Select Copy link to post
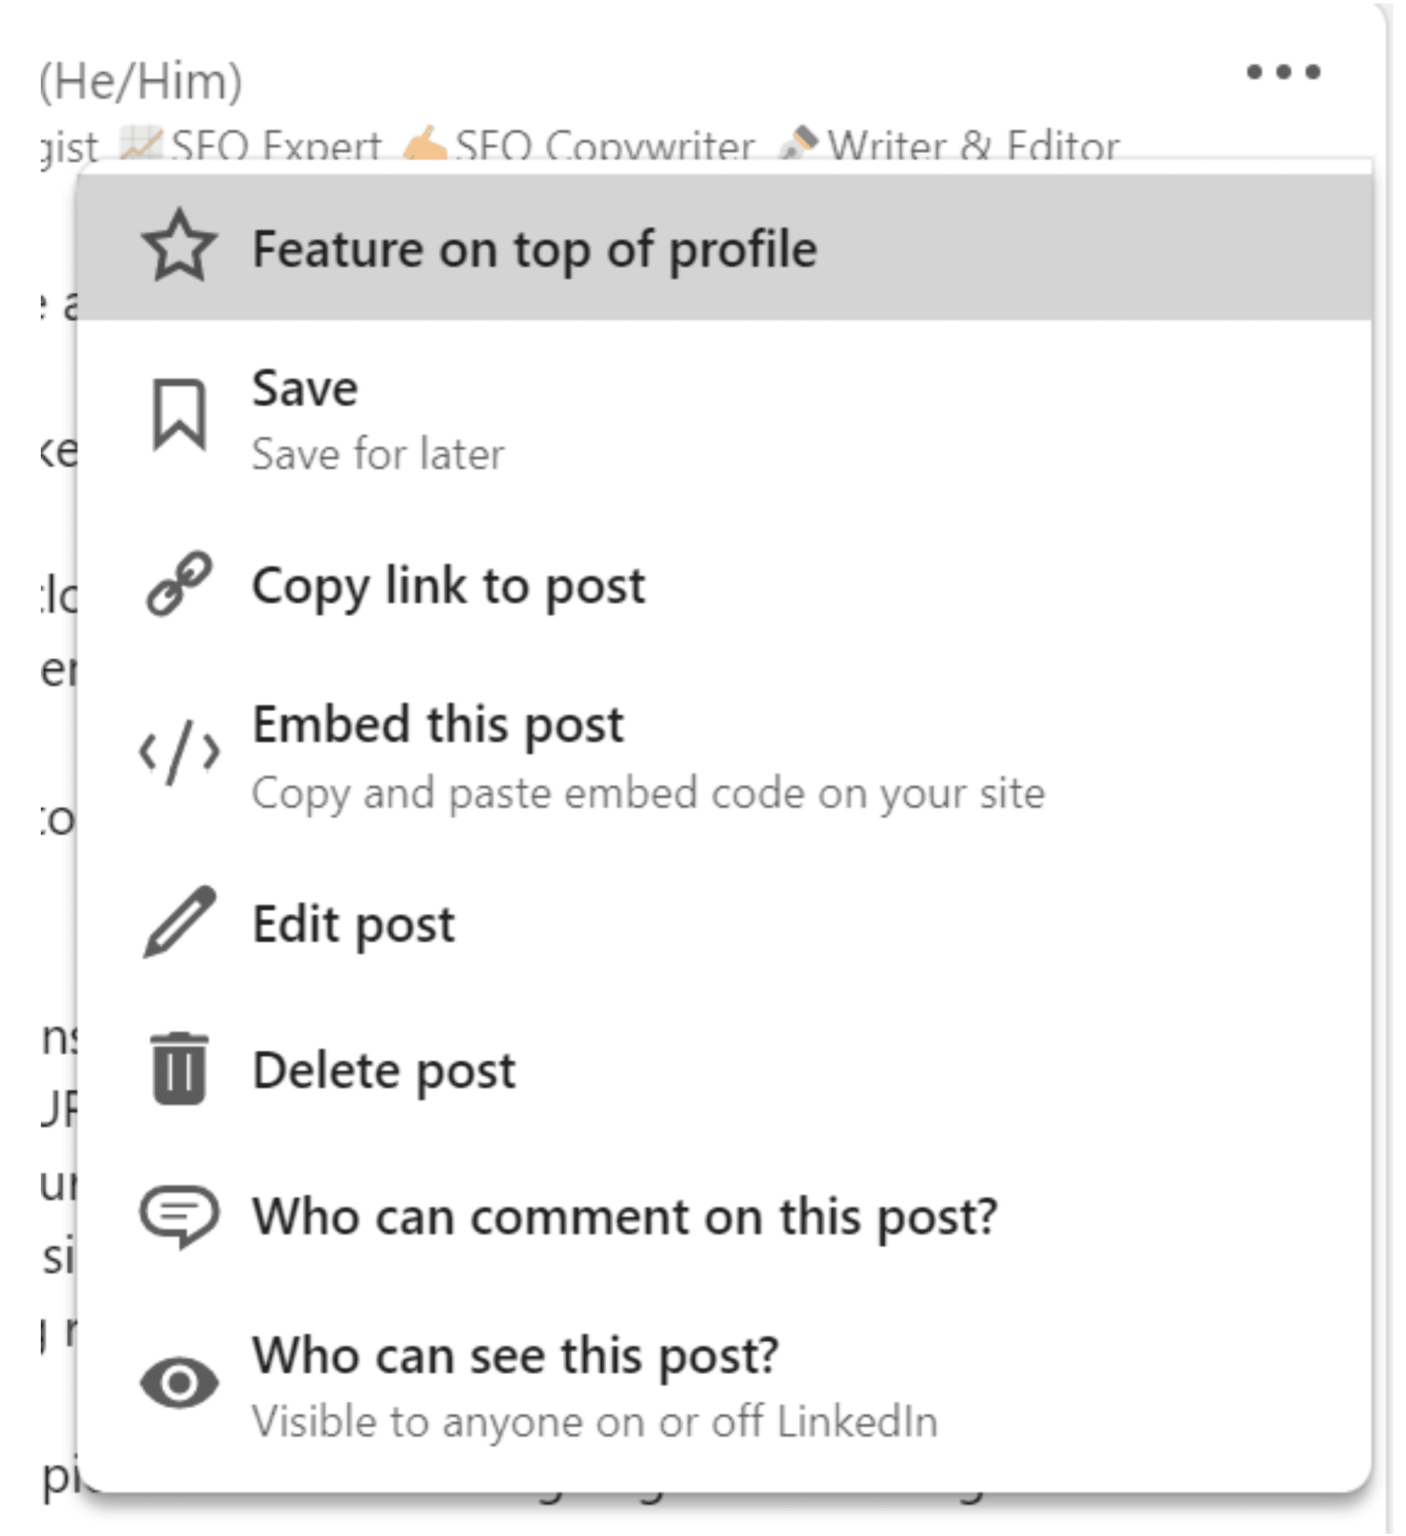The width and height of the screenshot is (1406, 1536). click(448, 585)
